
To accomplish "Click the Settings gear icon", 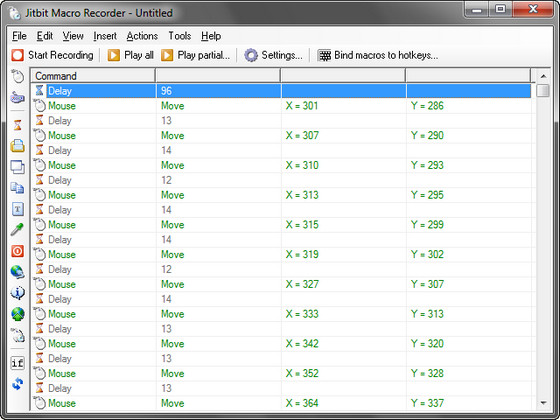I will [x=251, y=55].
